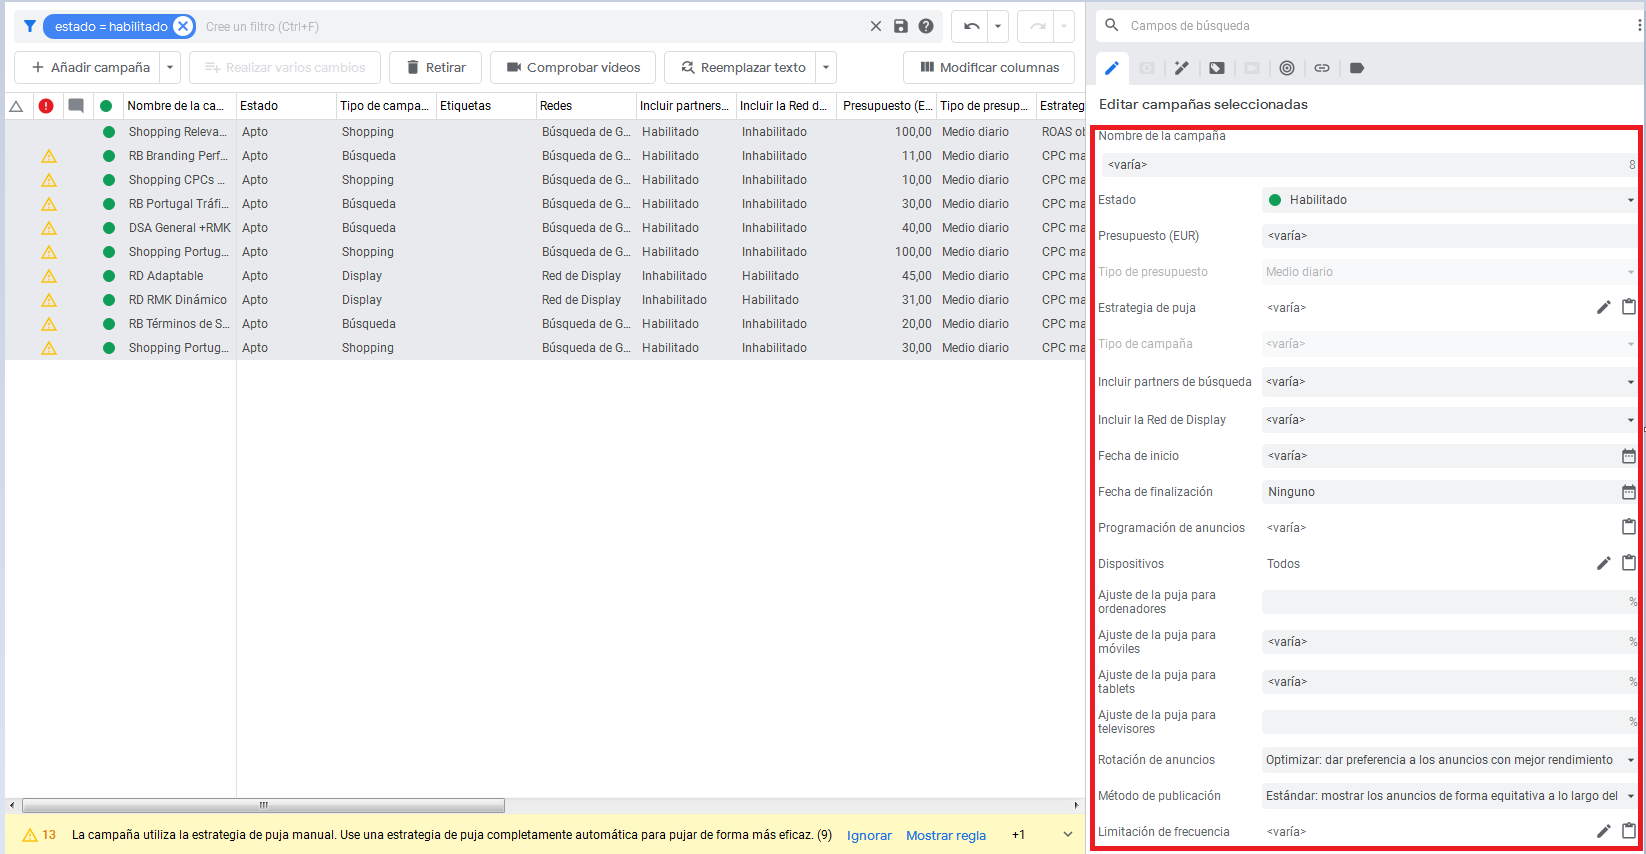Screen dimensions: 1646x854
Task: Remove the estado = habilitado filter chip
Action: click(183, 26)
